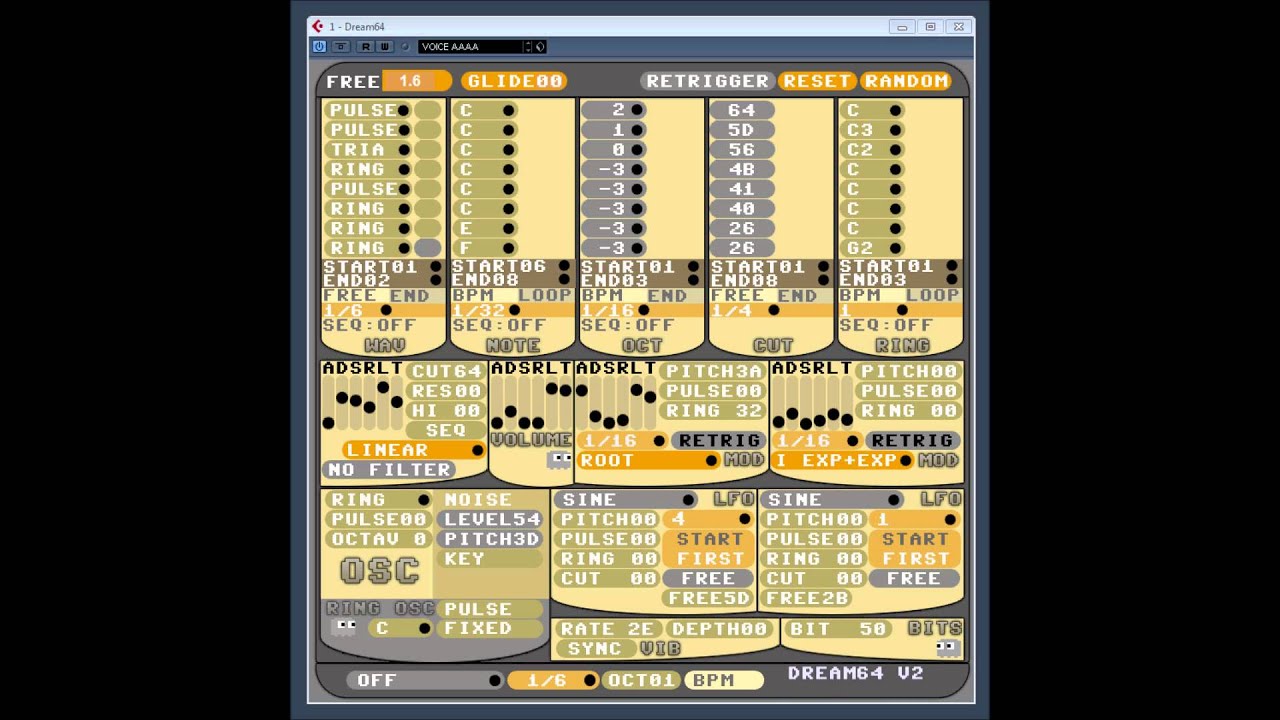The width and height of the screenshot is (1280, 720).
Task: Adjust the volume envelope attack slider knob
Action: [x=497, y=422]
